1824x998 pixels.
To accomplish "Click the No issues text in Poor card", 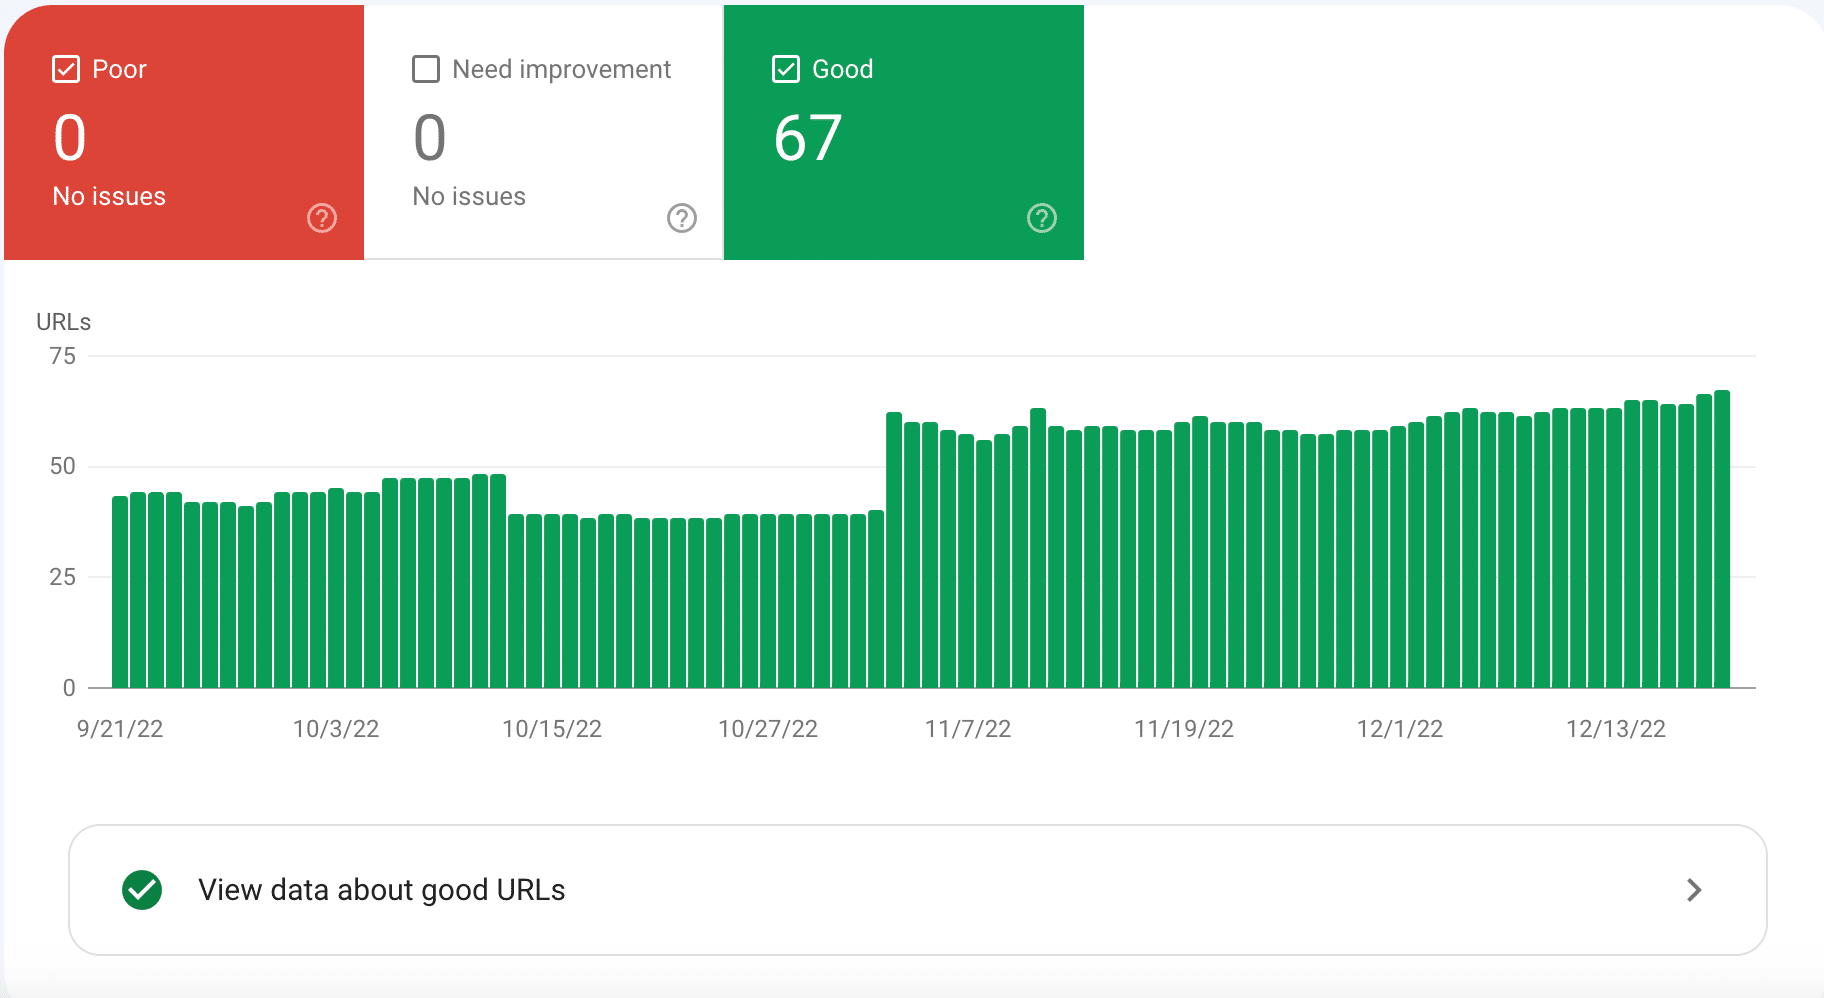I will coord(109,196).
